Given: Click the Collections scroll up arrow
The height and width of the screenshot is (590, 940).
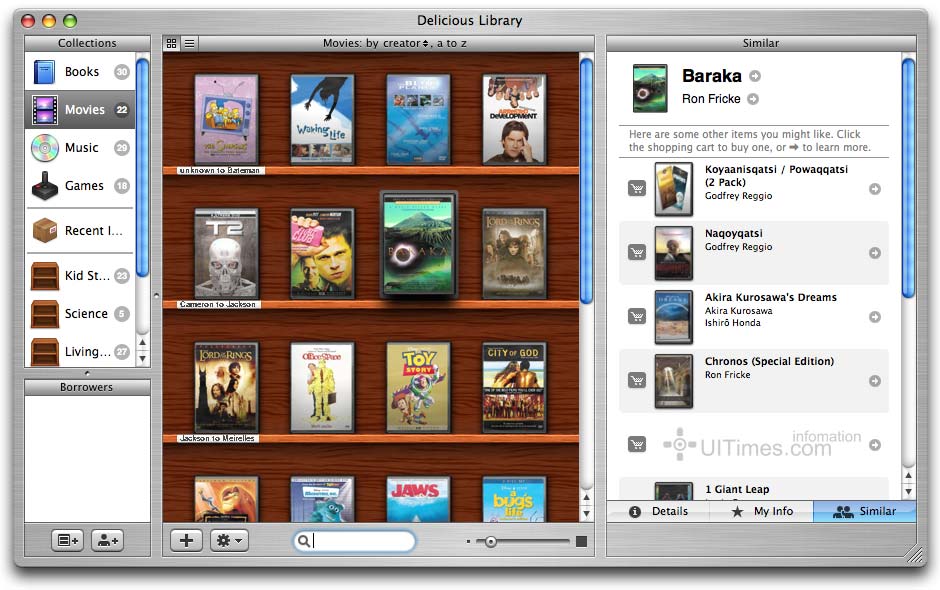Looking at the screenshot, I should point(143,342).
